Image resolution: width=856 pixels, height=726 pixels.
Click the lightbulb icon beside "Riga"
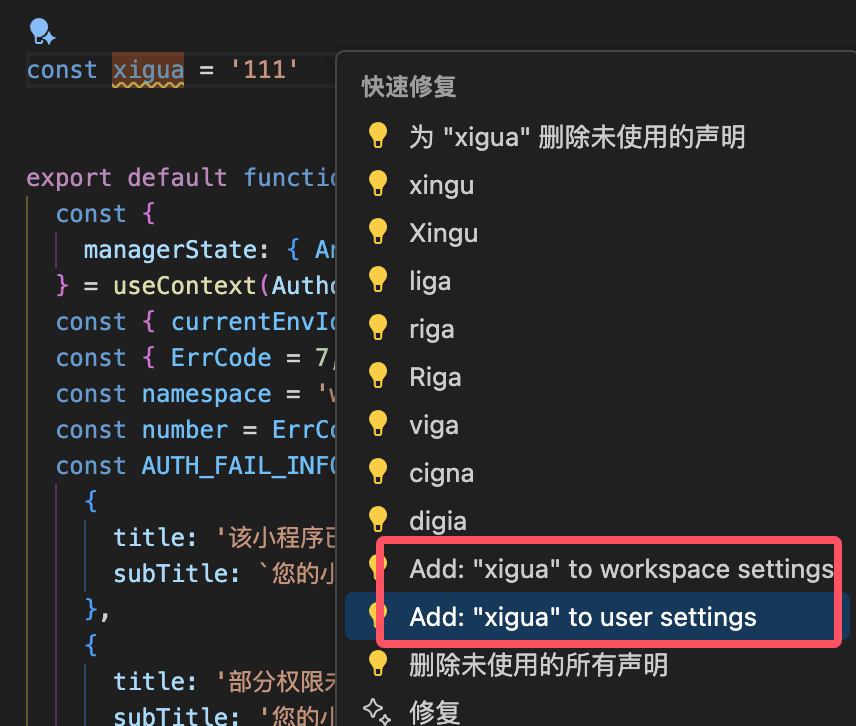pyautogui.click(x=378, y=376)
